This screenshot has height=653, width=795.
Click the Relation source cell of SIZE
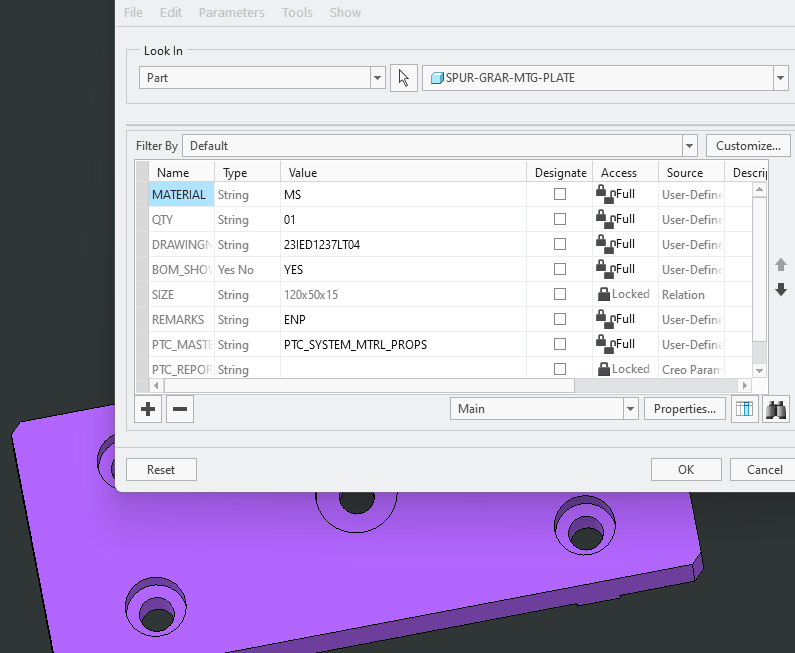click(x=692, y=295)
